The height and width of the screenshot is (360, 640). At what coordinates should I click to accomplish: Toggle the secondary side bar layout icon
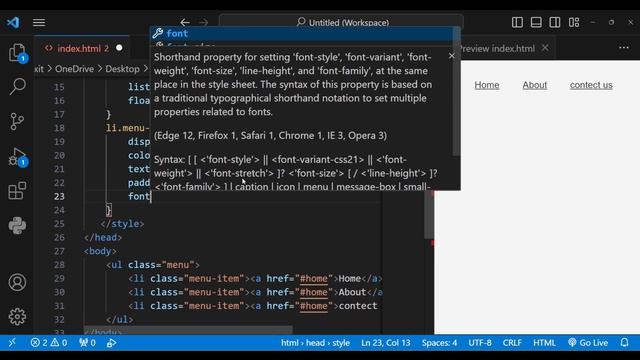pyautogui.click(x=555, y=22)
